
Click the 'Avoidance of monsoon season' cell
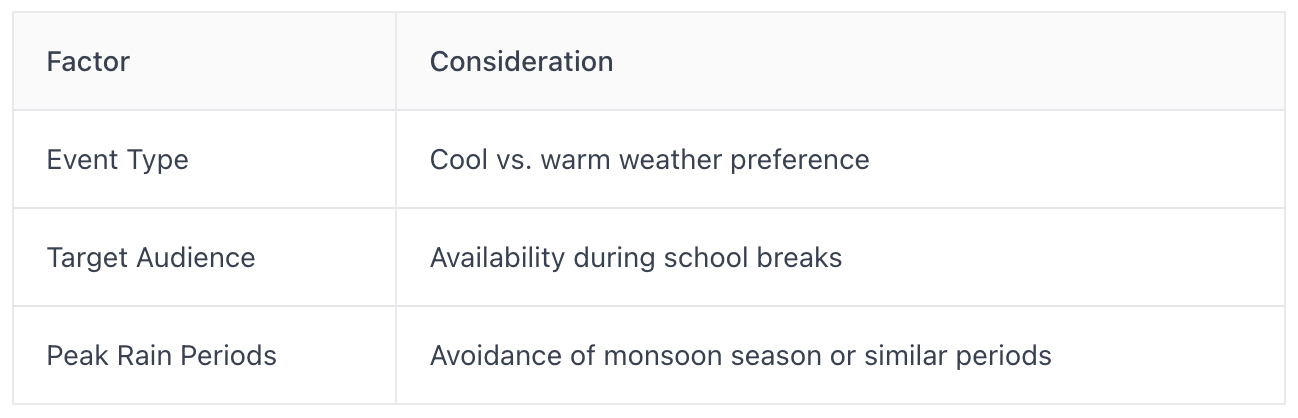coord(840,355)
